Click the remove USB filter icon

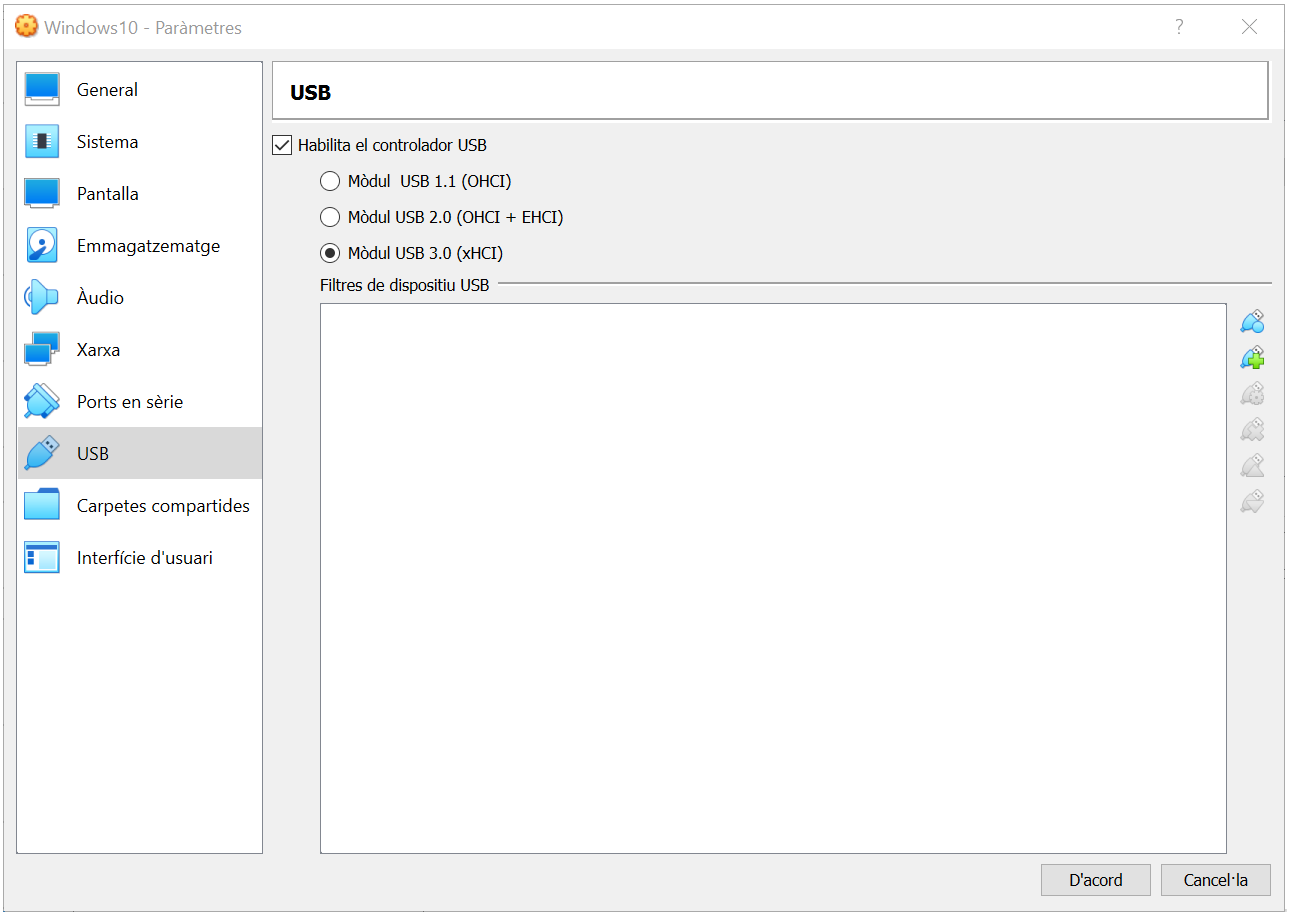coord(1252,430)
